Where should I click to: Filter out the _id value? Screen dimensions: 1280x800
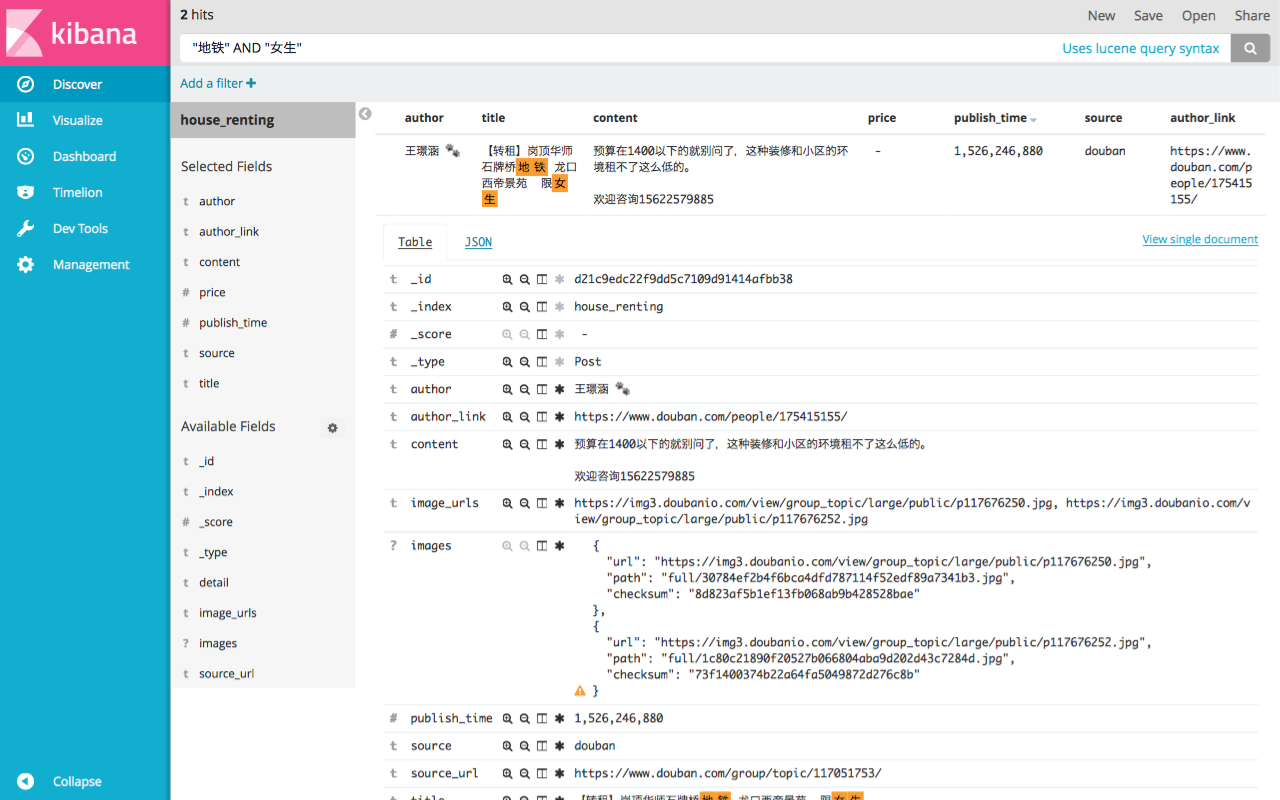(x=524, y=279)
